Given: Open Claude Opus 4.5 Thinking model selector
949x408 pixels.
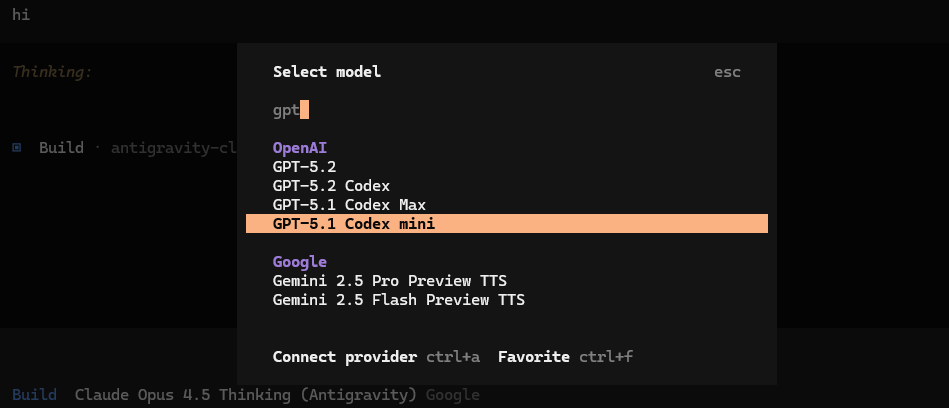Looking at the screenshot, I should pyautogui.click(x=247, y=395).
